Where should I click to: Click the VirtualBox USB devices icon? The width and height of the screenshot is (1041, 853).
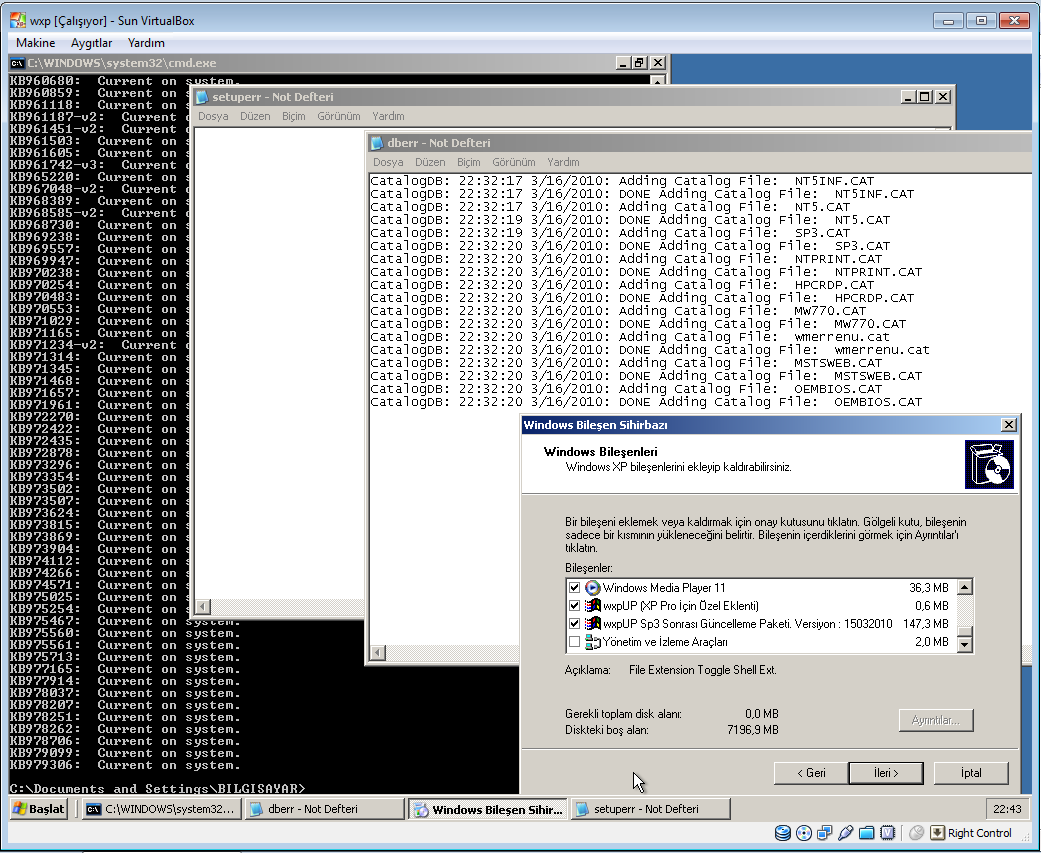(x=845, y=832)
